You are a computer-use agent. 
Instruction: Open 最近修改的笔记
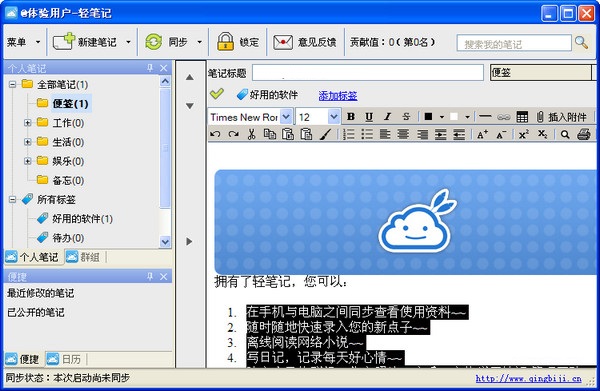41,293
